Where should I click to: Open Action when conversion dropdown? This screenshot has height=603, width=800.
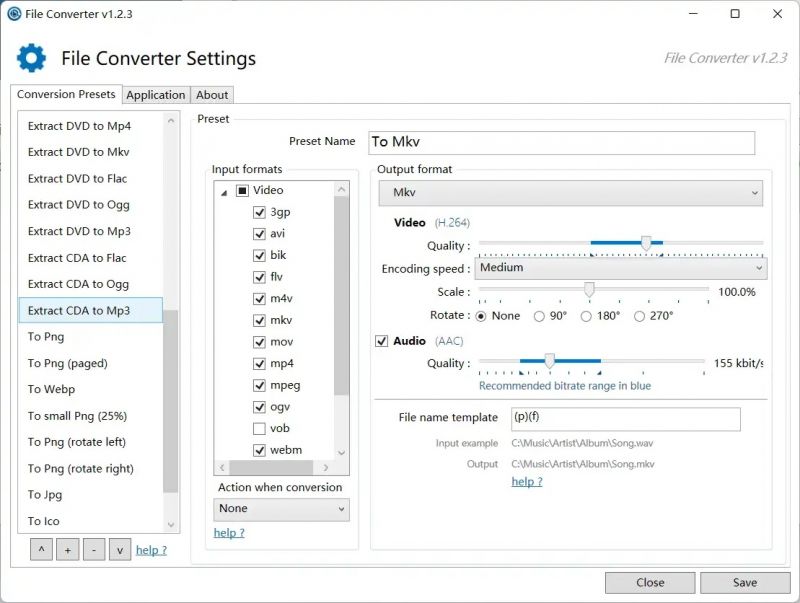(281, 509)
